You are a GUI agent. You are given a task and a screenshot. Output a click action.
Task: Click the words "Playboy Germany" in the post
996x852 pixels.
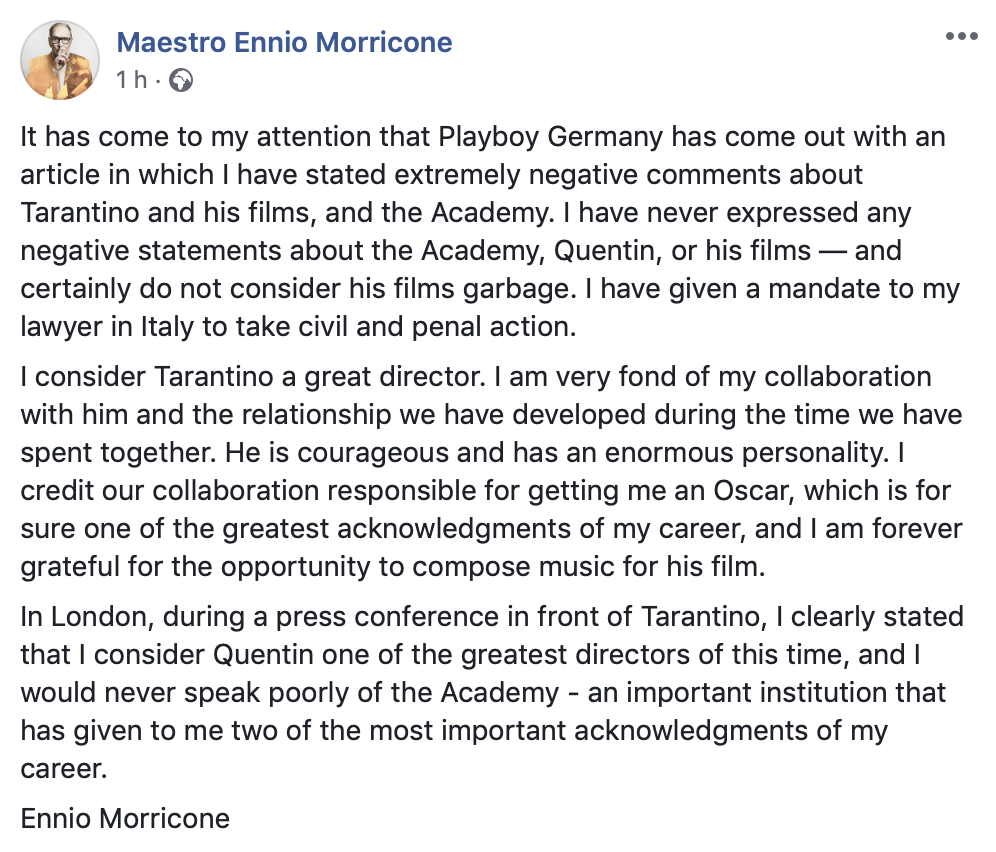551,137
